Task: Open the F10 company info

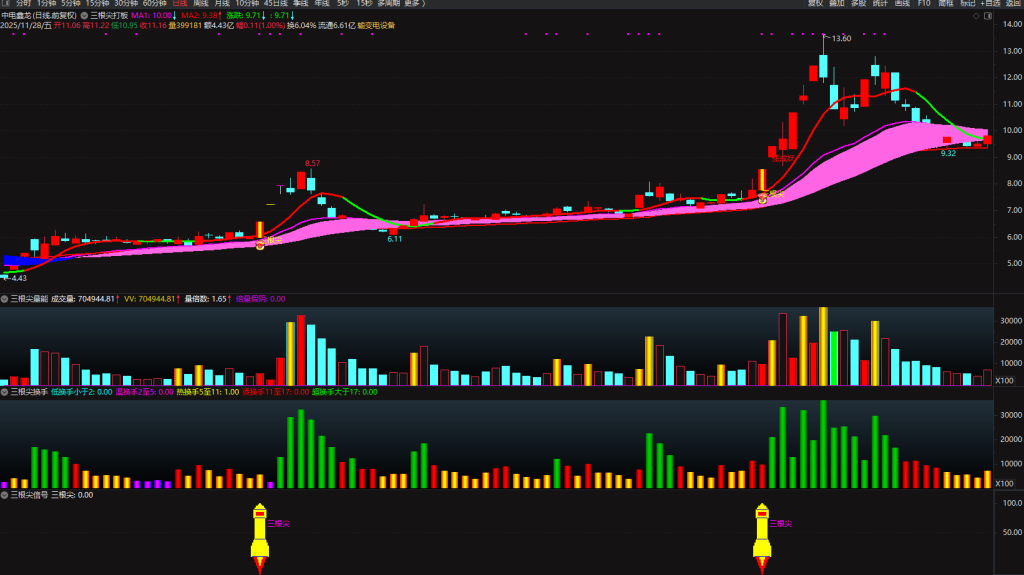Action: coord(924,4)
